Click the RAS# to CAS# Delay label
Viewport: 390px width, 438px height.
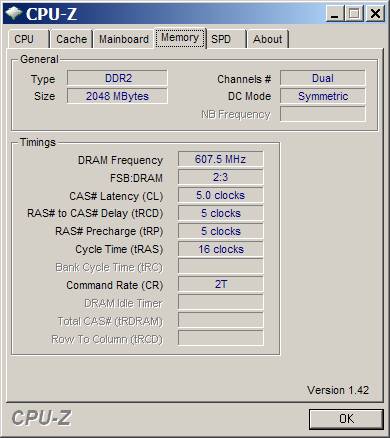[x=95, y=213]
